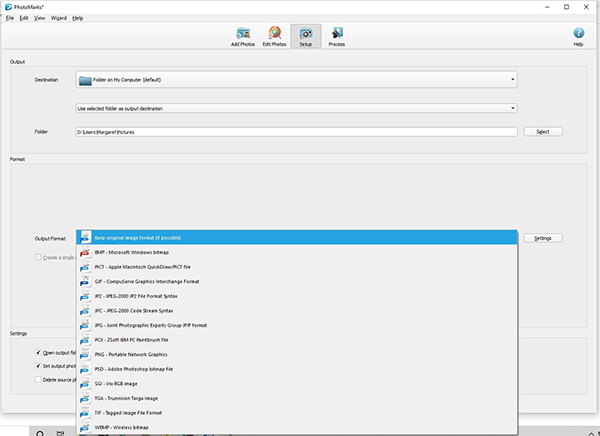Screen dimensions: 600x436
Task: Choose WBMP - Wireless bitmap
Action: coord(297,427)
